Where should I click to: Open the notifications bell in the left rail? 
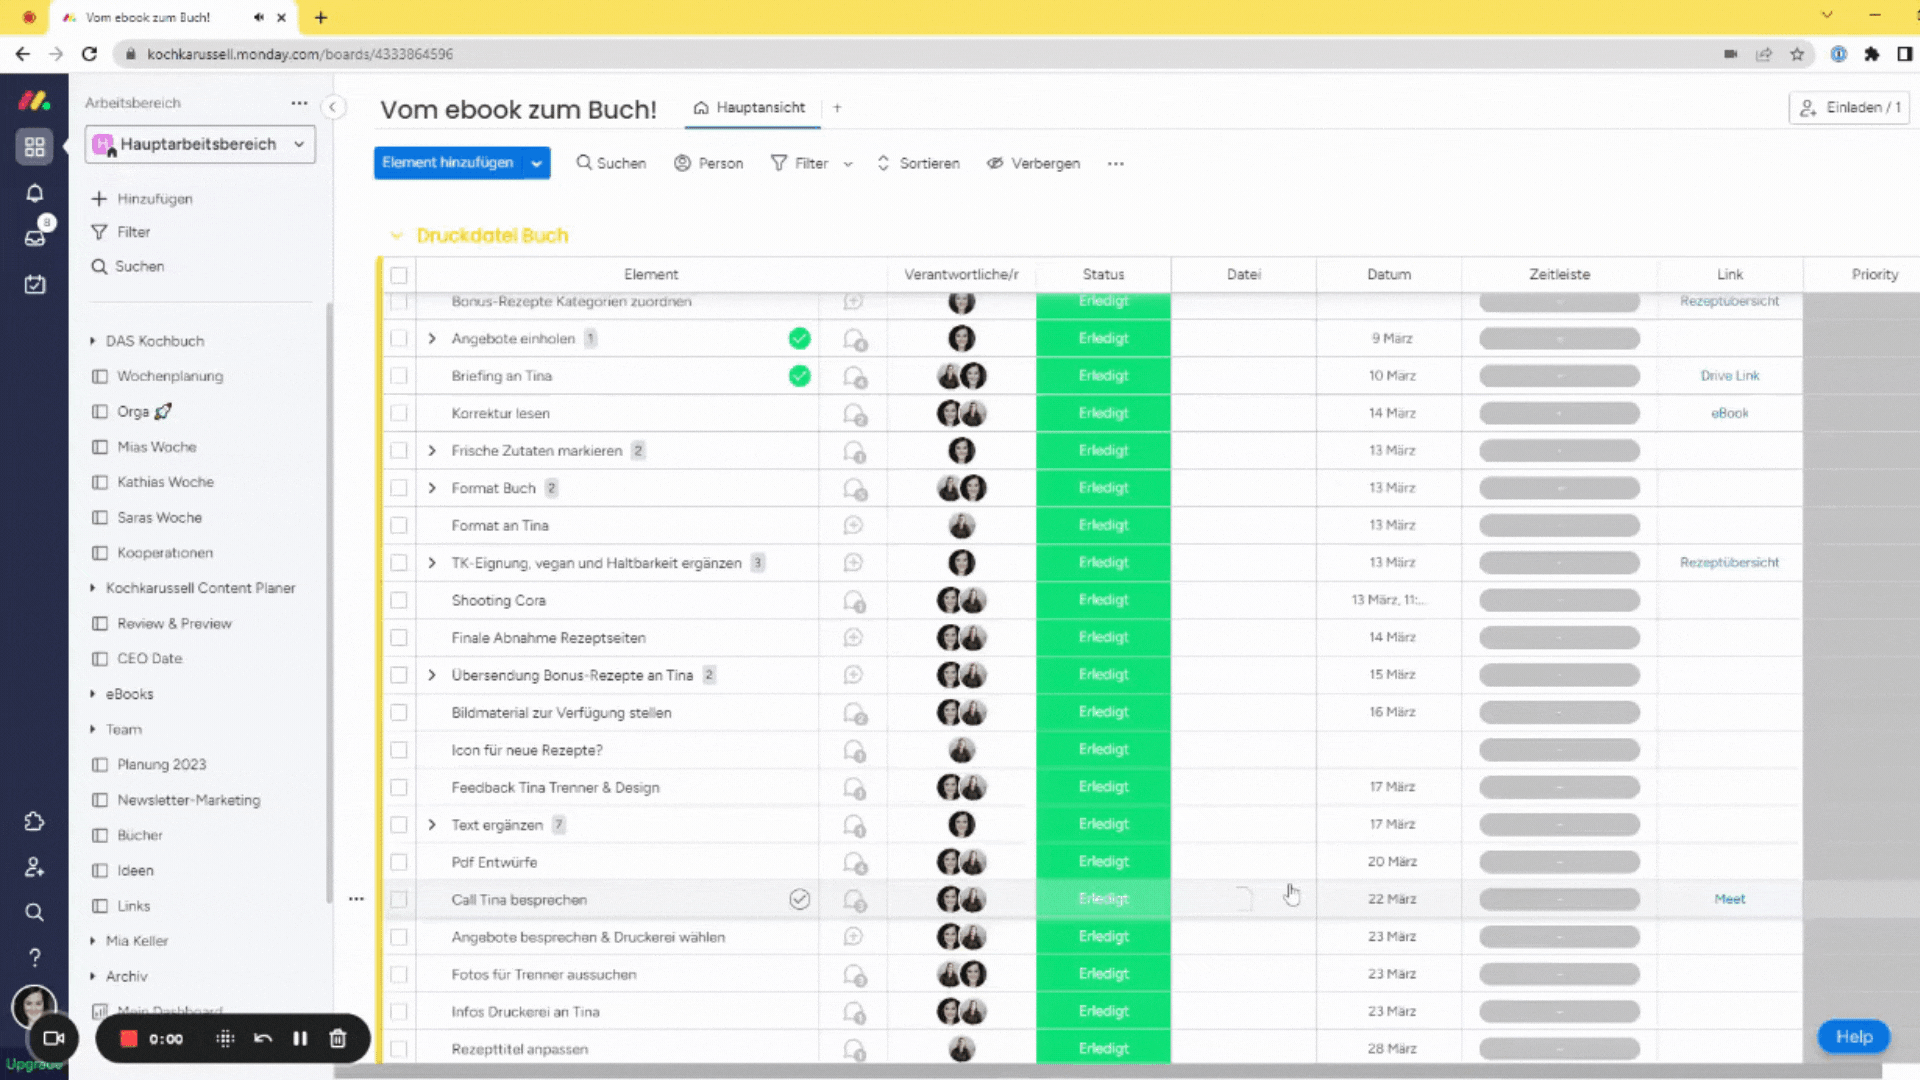click(34, 193)
